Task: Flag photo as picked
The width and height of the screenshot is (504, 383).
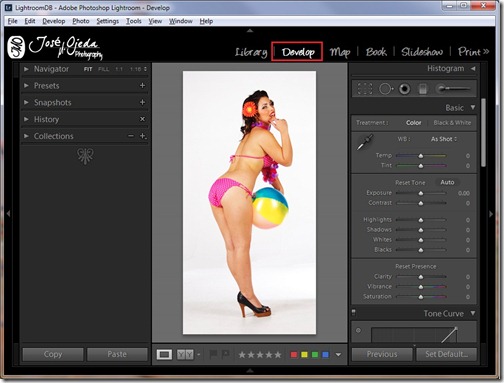Action: pyautogui.click(x=213, y=355)
